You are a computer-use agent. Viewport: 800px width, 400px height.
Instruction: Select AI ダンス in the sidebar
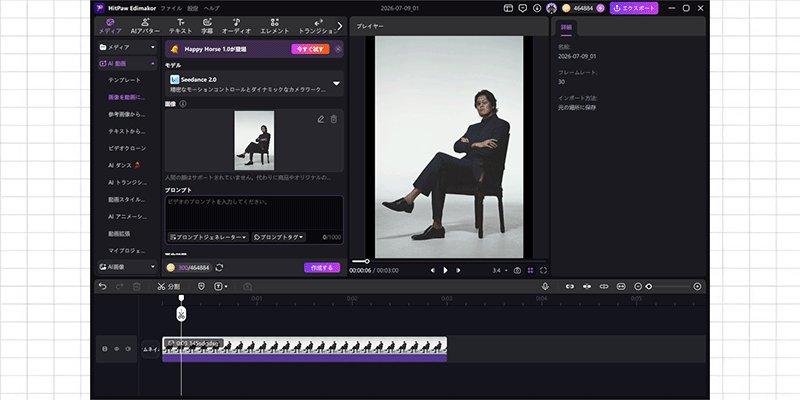coord(123,165)
